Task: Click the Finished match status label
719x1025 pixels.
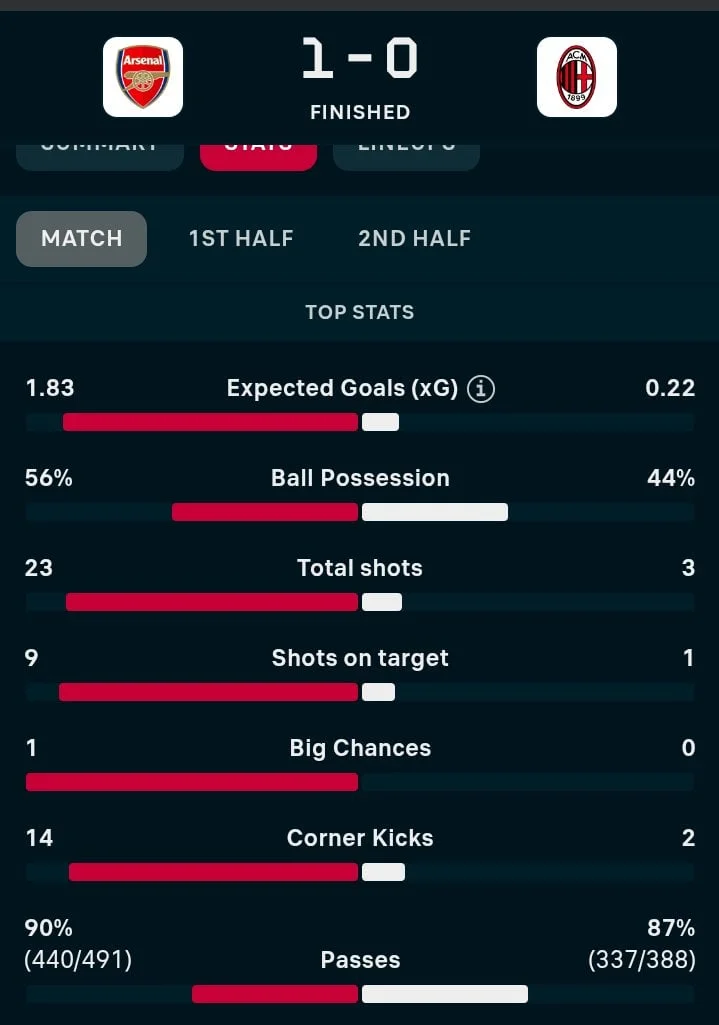Action: pos(359,112)
